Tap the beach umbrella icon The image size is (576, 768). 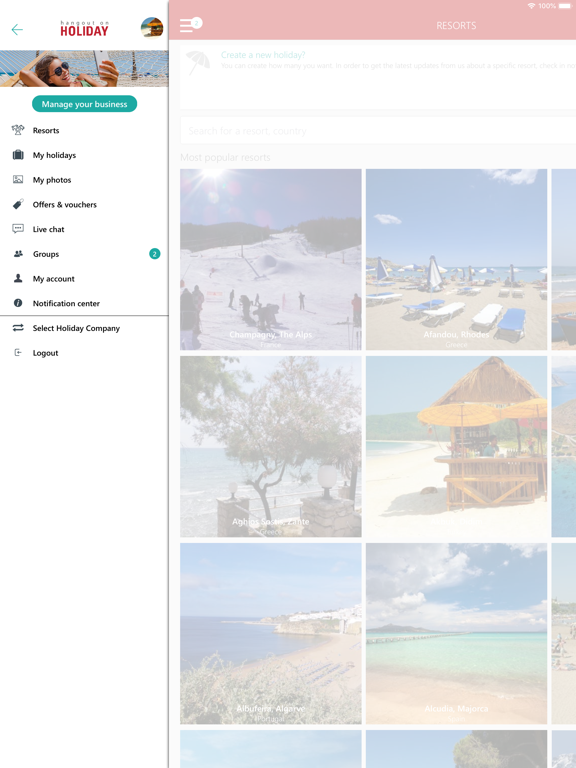[x=198, y=62]
